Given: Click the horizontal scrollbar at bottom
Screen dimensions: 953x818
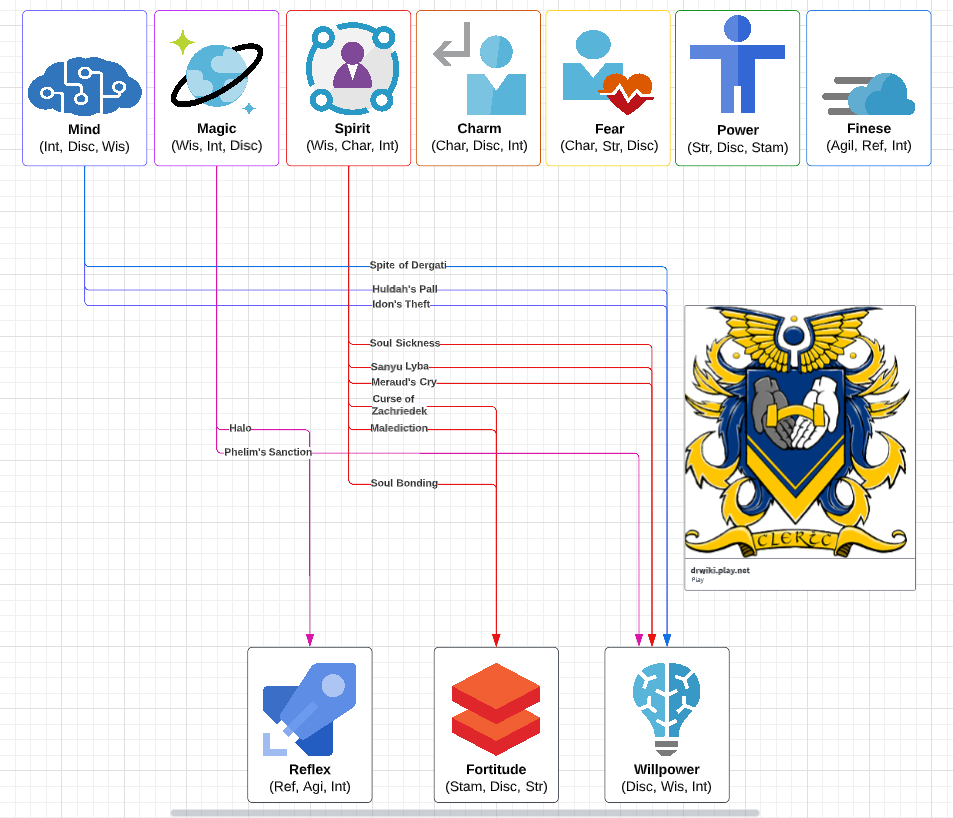Looking at the screenshot, I should 464,813.
